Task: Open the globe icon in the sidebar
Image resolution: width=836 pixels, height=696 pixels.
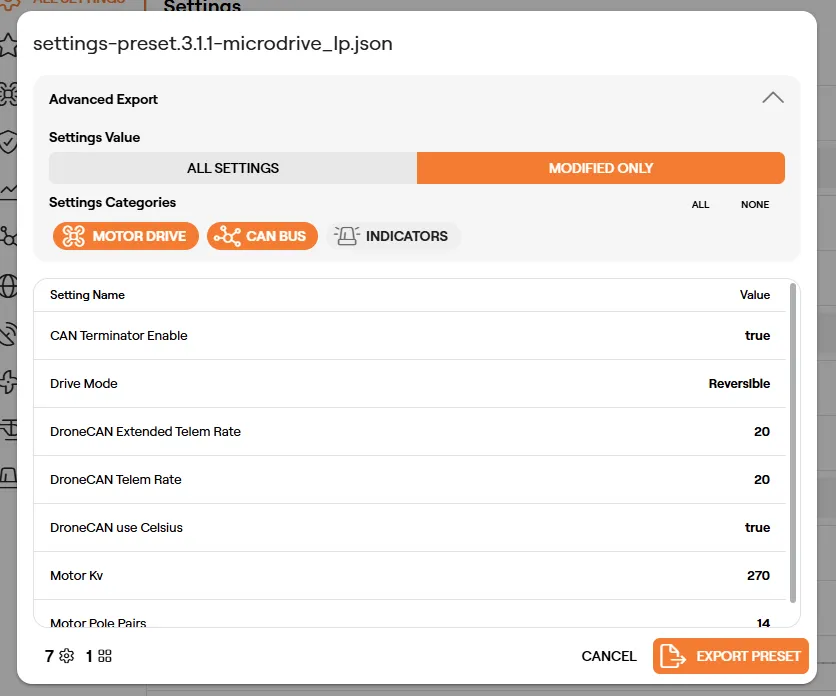Action: tap(9, 286)
